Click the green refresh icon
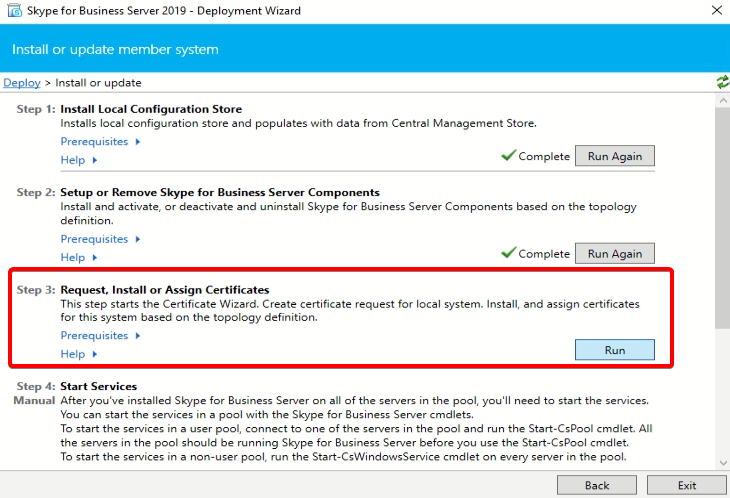The width and height of the screenshot is (730, 498). [722, 83]
